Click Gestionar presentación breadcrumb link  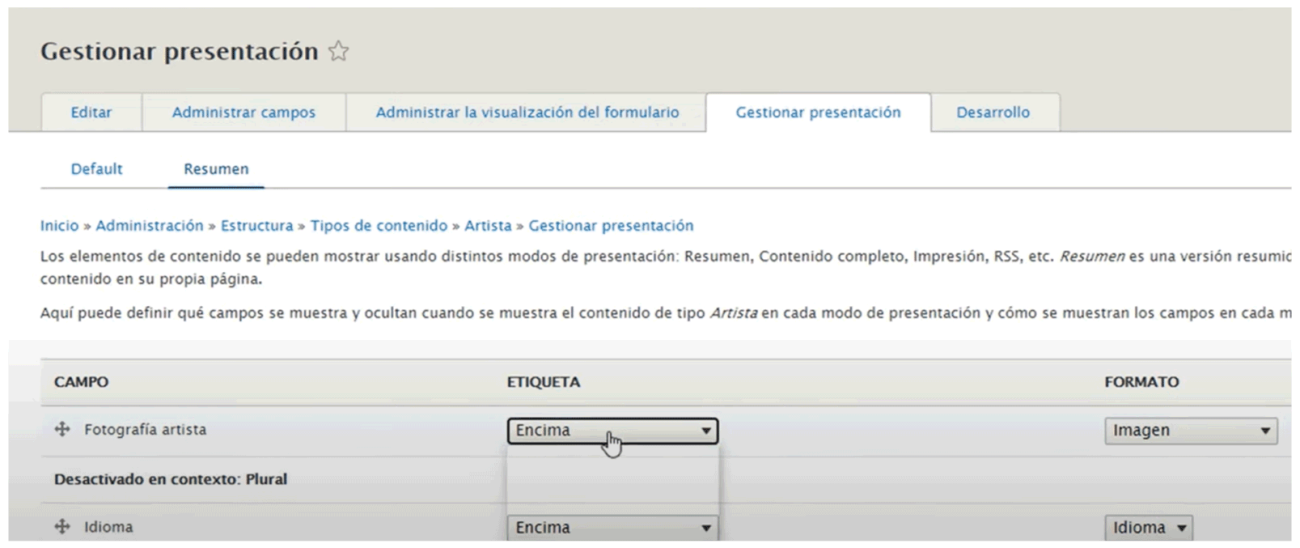(611, 226)
